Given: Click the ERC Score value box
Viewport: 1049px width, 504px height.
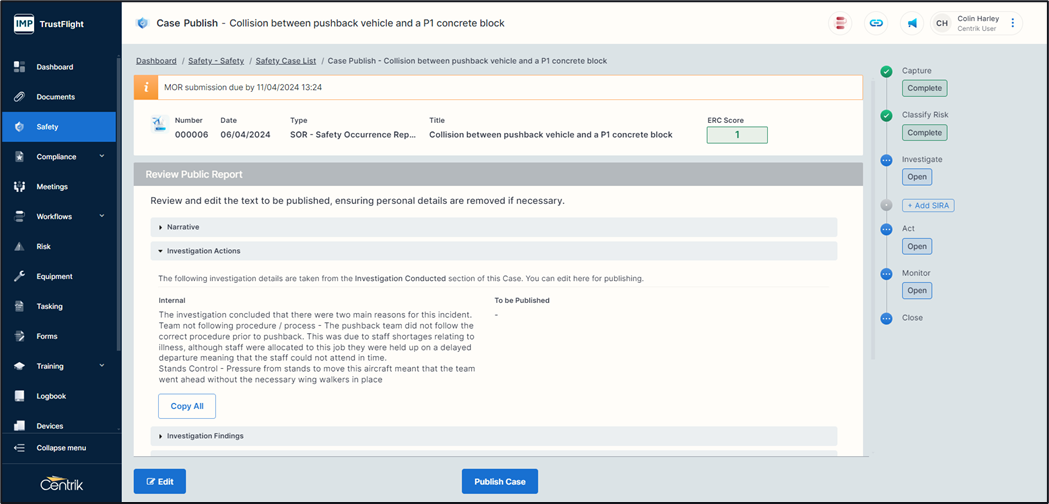Looking at the screenshot, I should [736, 135].
